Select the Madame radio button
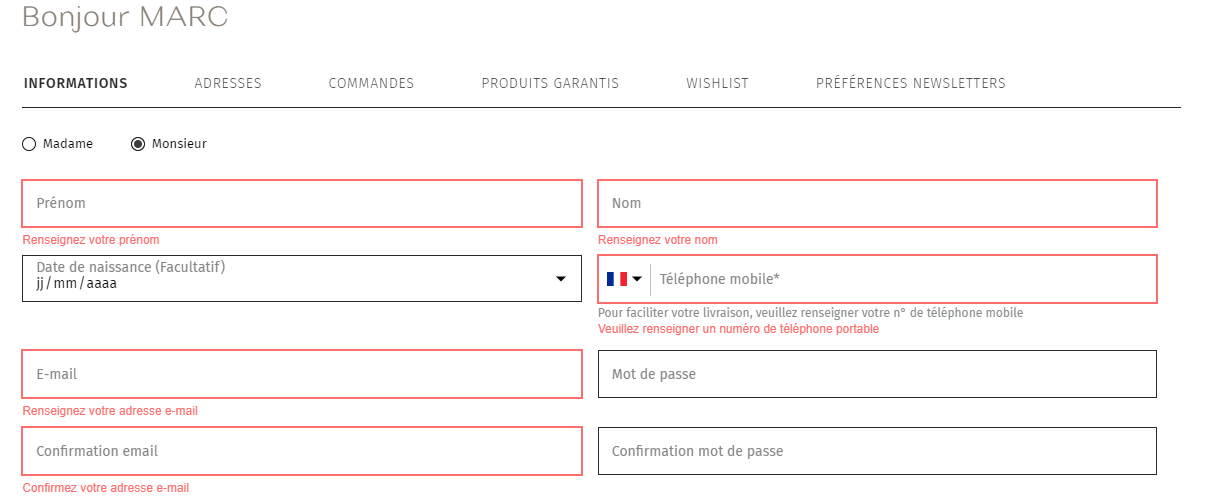Screen dimensions: 1218x497 [x=29, y=144]
